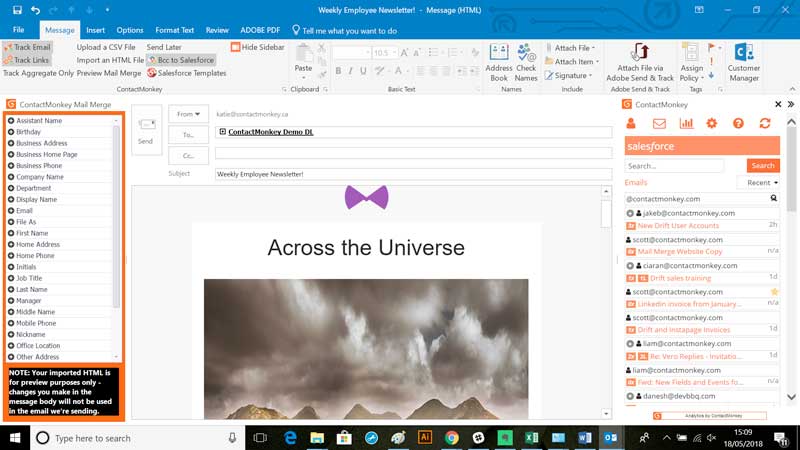Expand ContactMonkey Demo DL distribution list
800x450 pixels.
[x=222, y=132]
